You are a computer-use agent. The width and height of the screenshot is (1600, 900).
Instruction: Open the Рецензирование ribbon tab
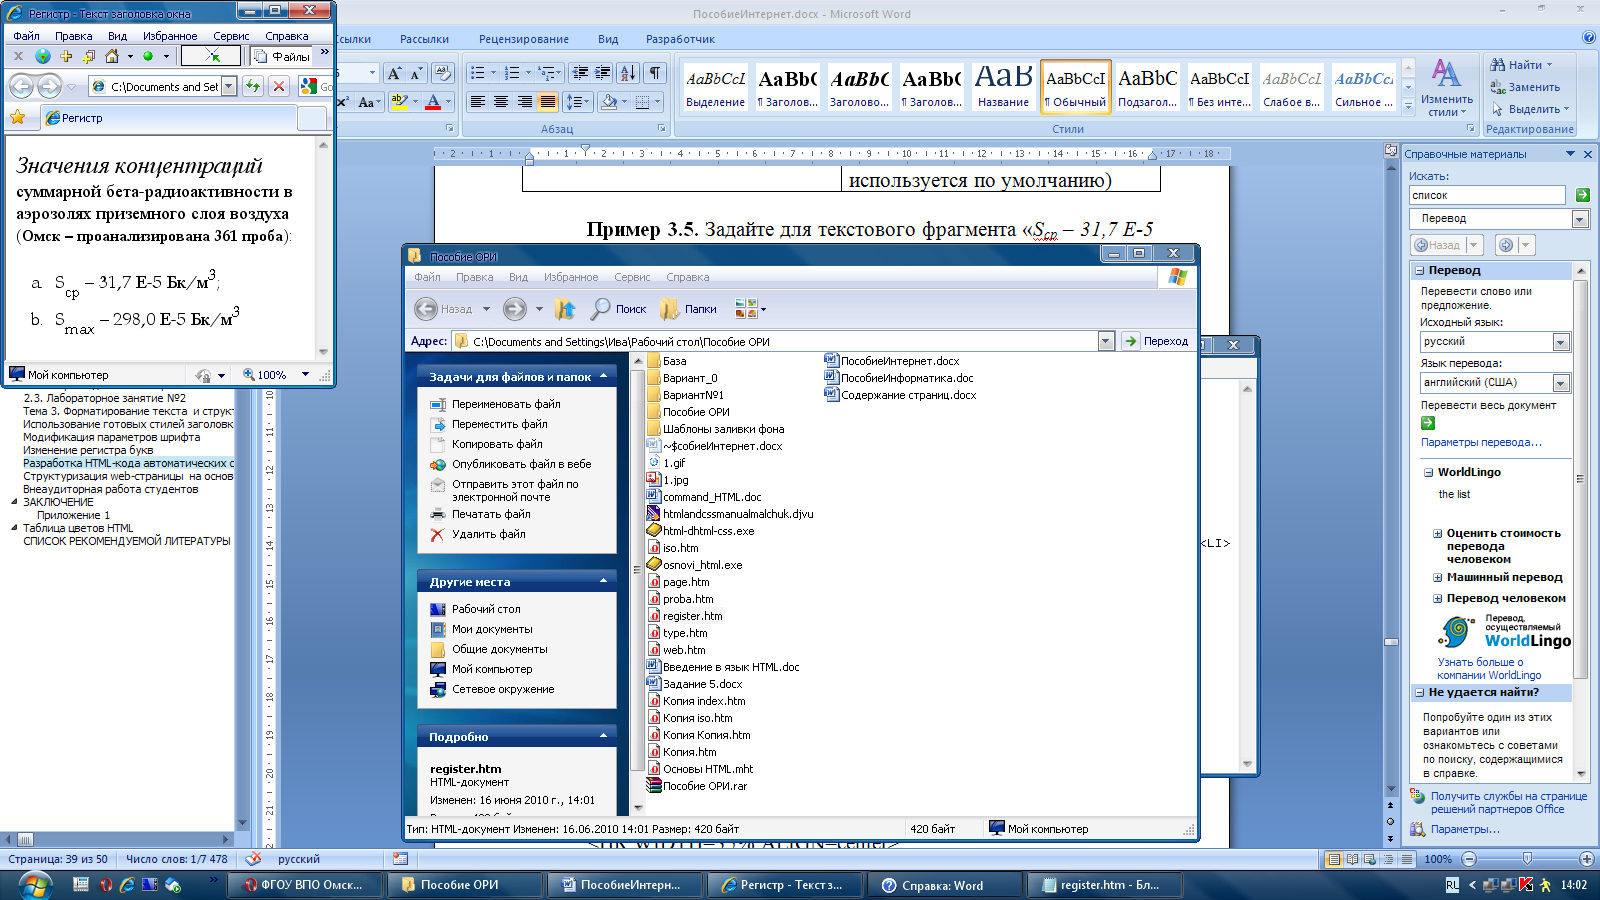point(523,39)
